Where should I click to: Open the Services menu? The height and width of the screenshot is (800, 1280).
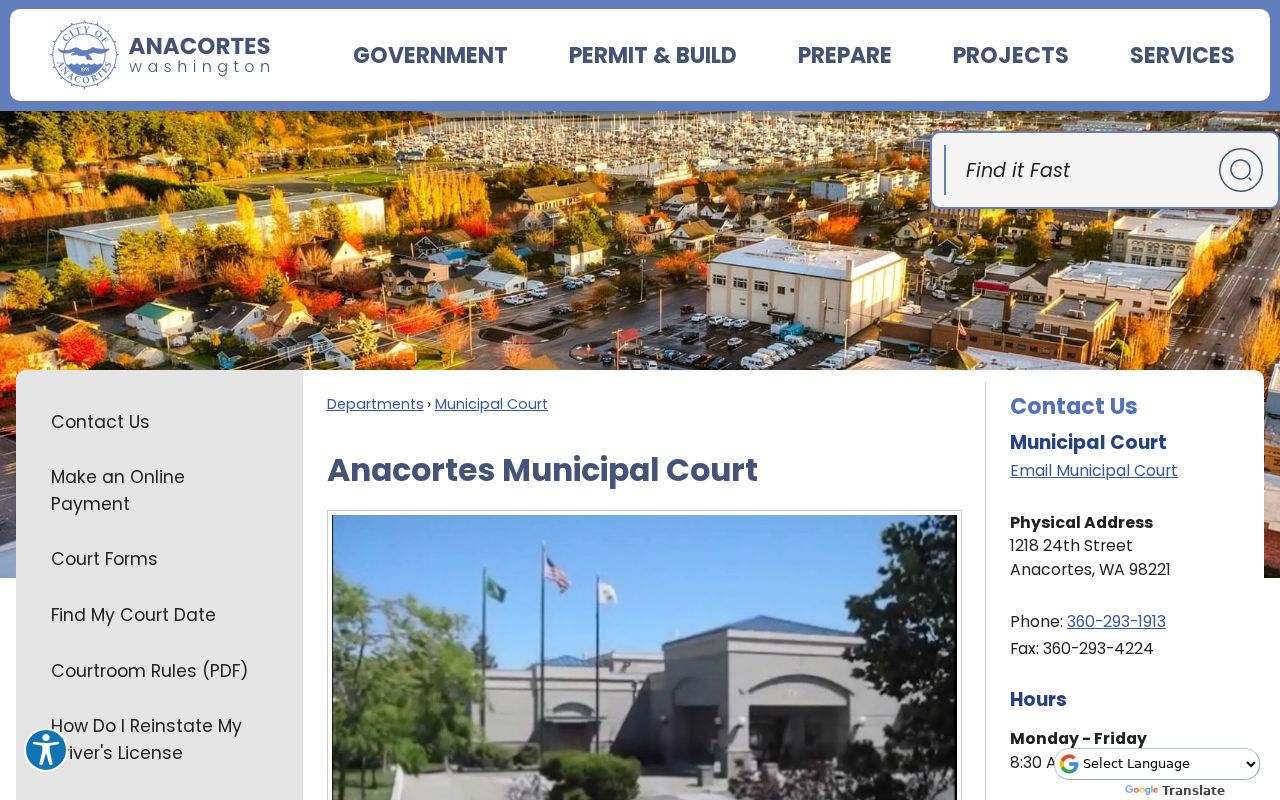click(1182, 56)
